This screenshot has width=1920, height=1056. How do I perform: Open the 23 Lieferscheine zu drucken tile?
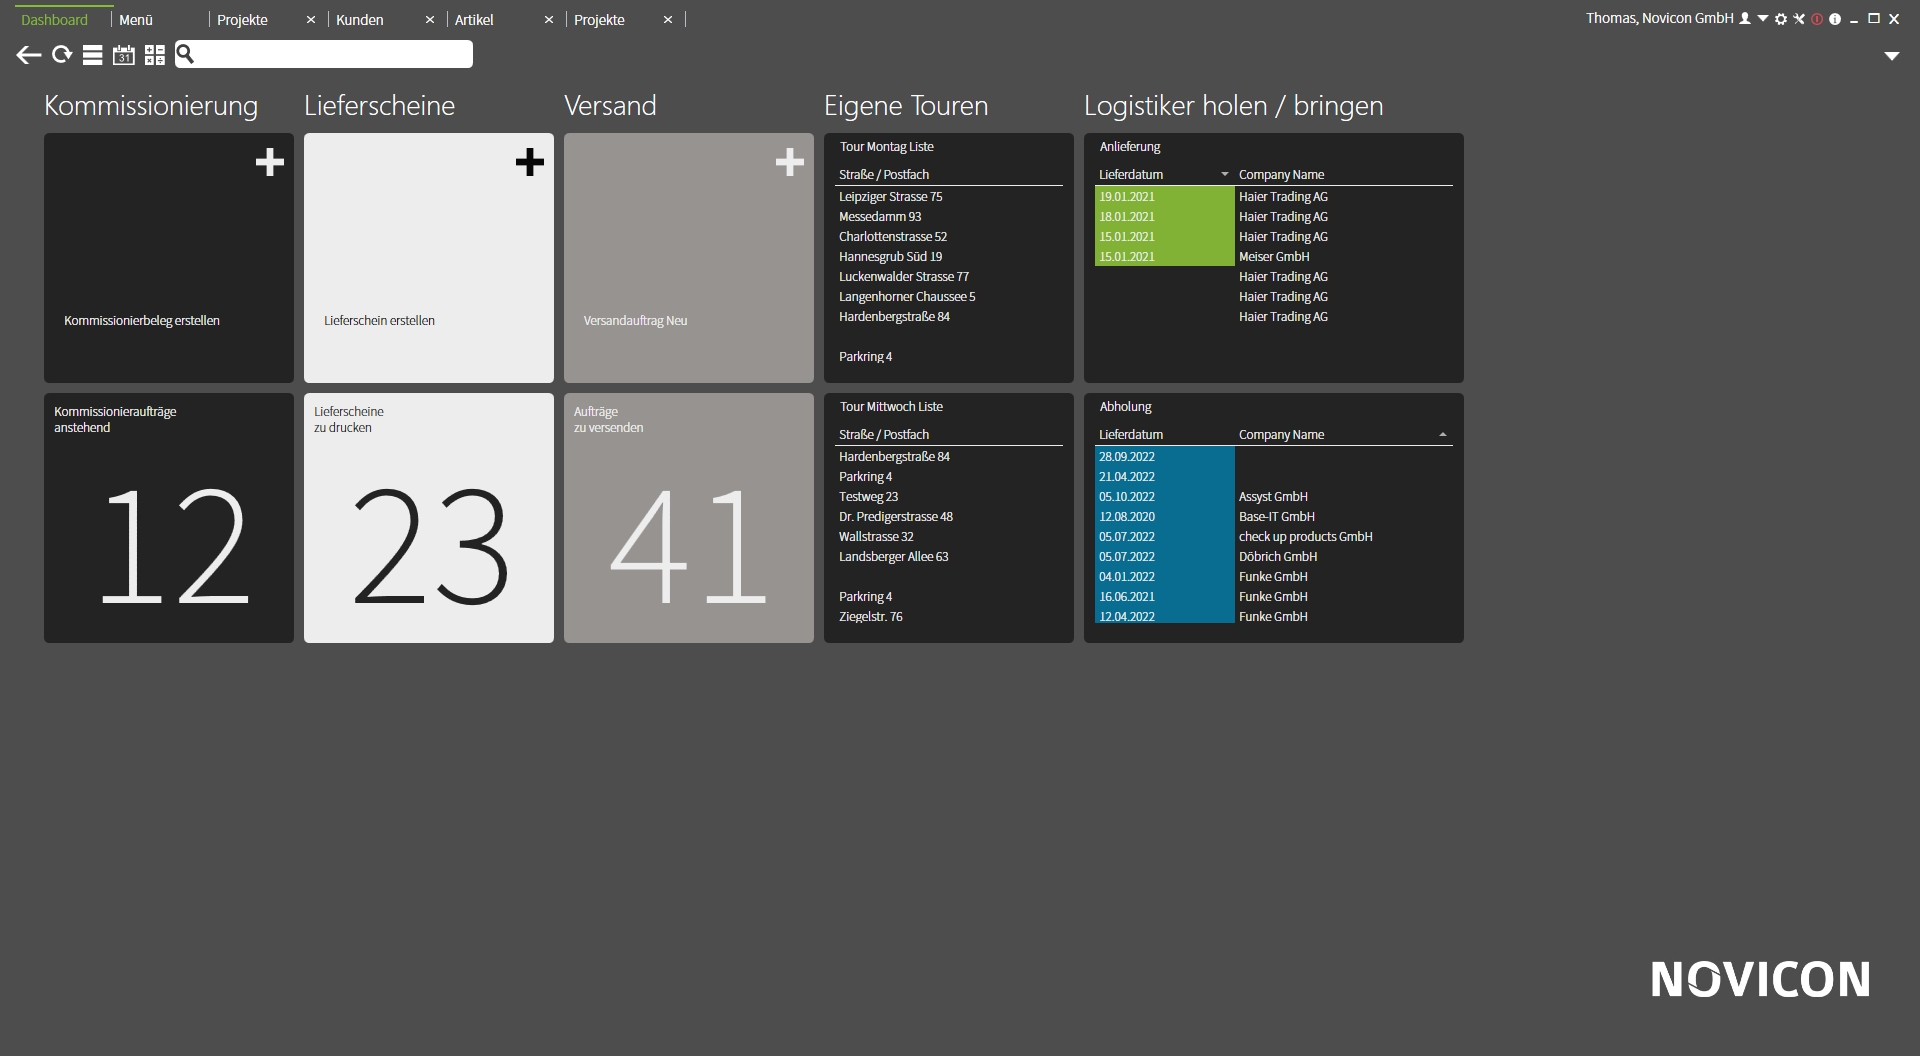tap(429, 518)
